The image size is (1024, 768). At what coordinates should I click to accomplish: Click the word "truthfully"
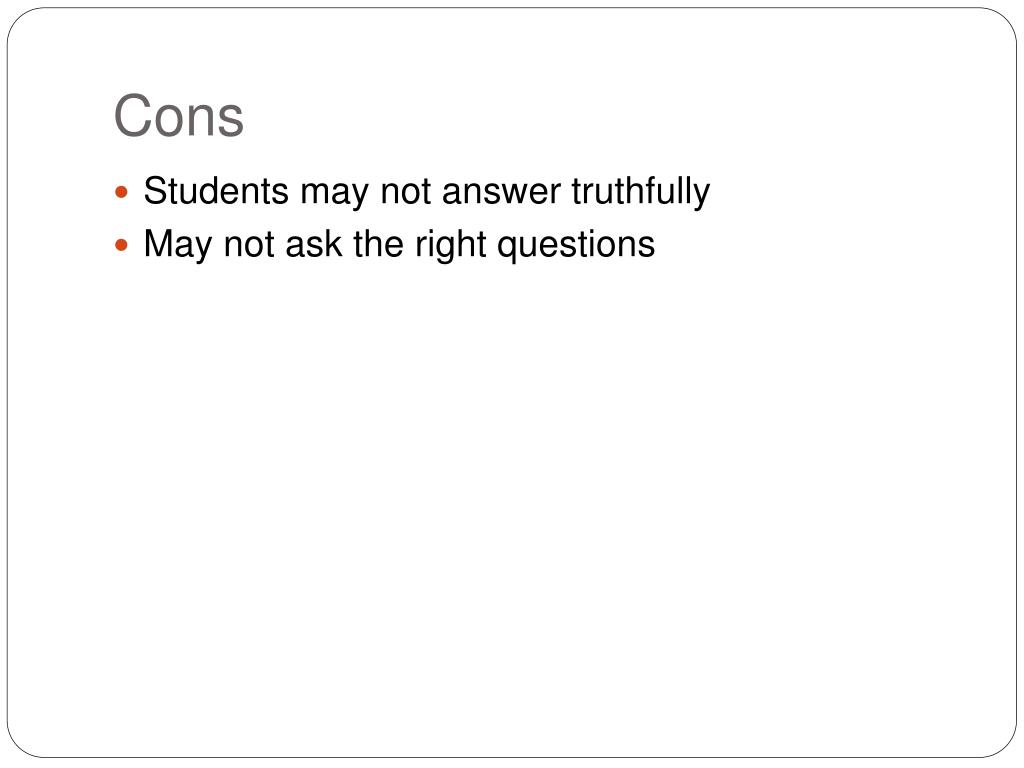641,192
